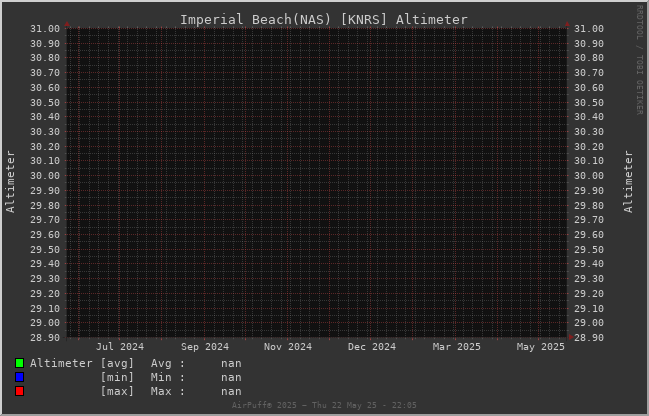Image resolution: width=649 pixels, height=416 pixels.
Task: Click the AirPuff 2025 timestamp footer
Action: 324,405
